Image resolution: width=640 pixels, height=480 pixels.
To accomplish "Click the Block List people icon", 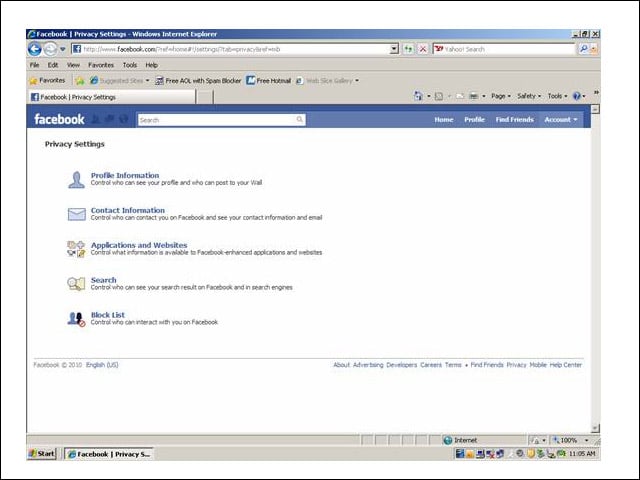I will [x=76, y=319].
